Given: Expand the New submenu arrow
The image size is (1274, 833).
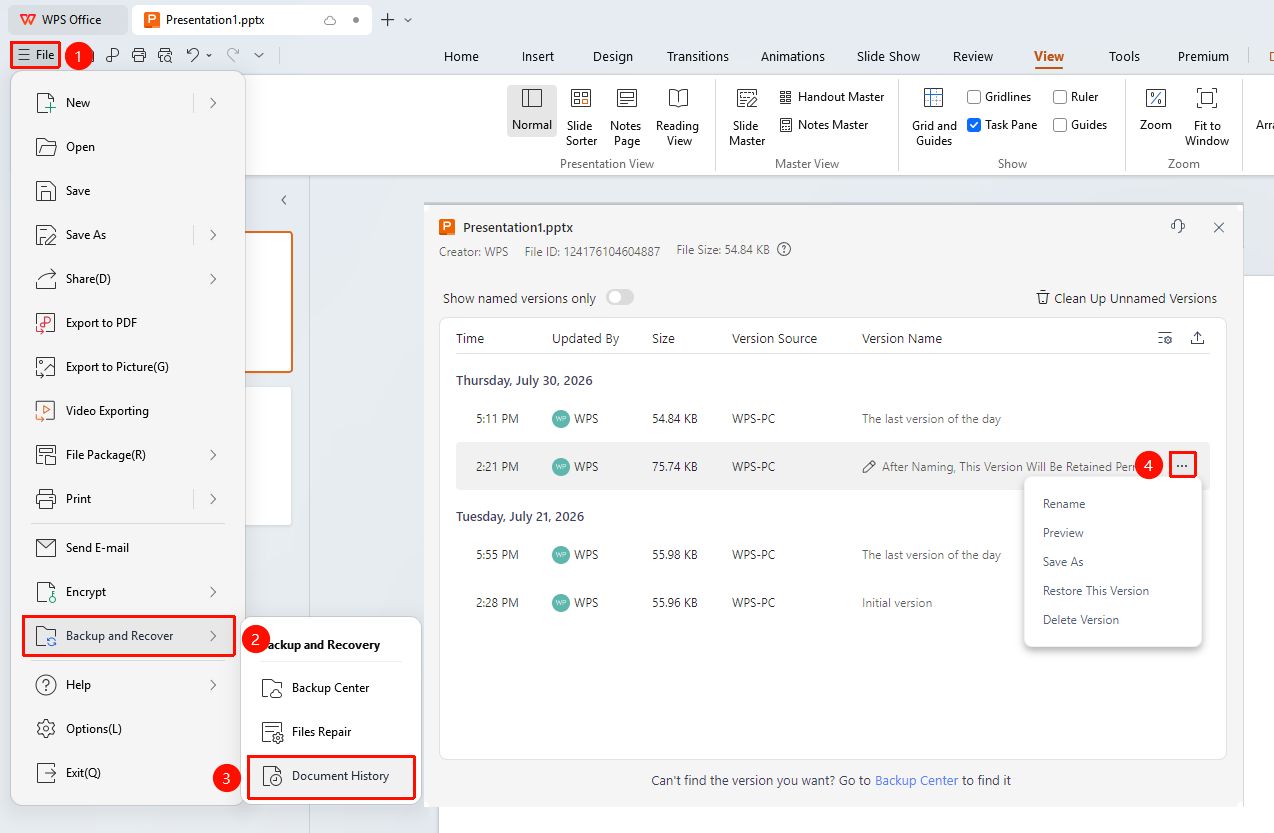Looking at the screenshot, I should point(213,102).
